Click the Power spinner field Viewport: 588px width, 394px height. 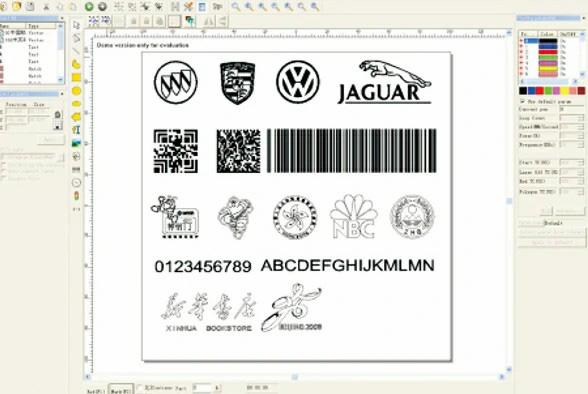[x=572, y=136]
